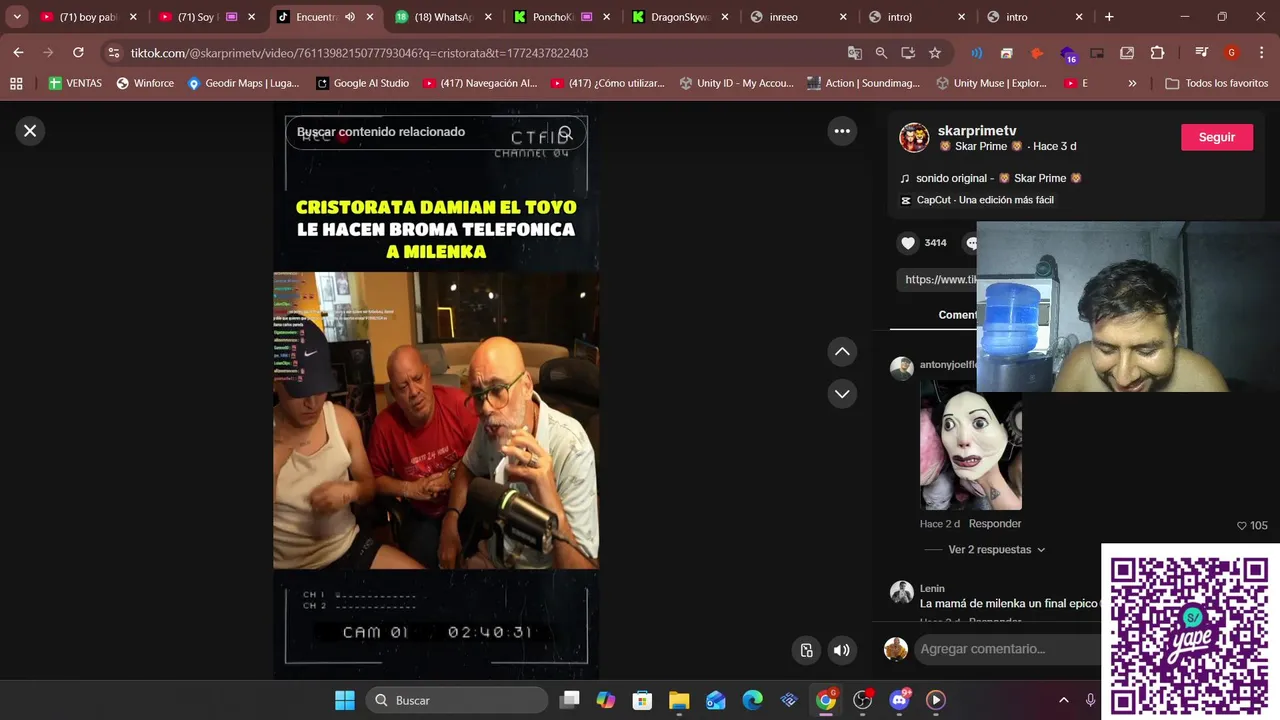This screenshot has height=720, width=1280.
Task: Open Microsoft Edge from taskbar
Action: [752, 700]
